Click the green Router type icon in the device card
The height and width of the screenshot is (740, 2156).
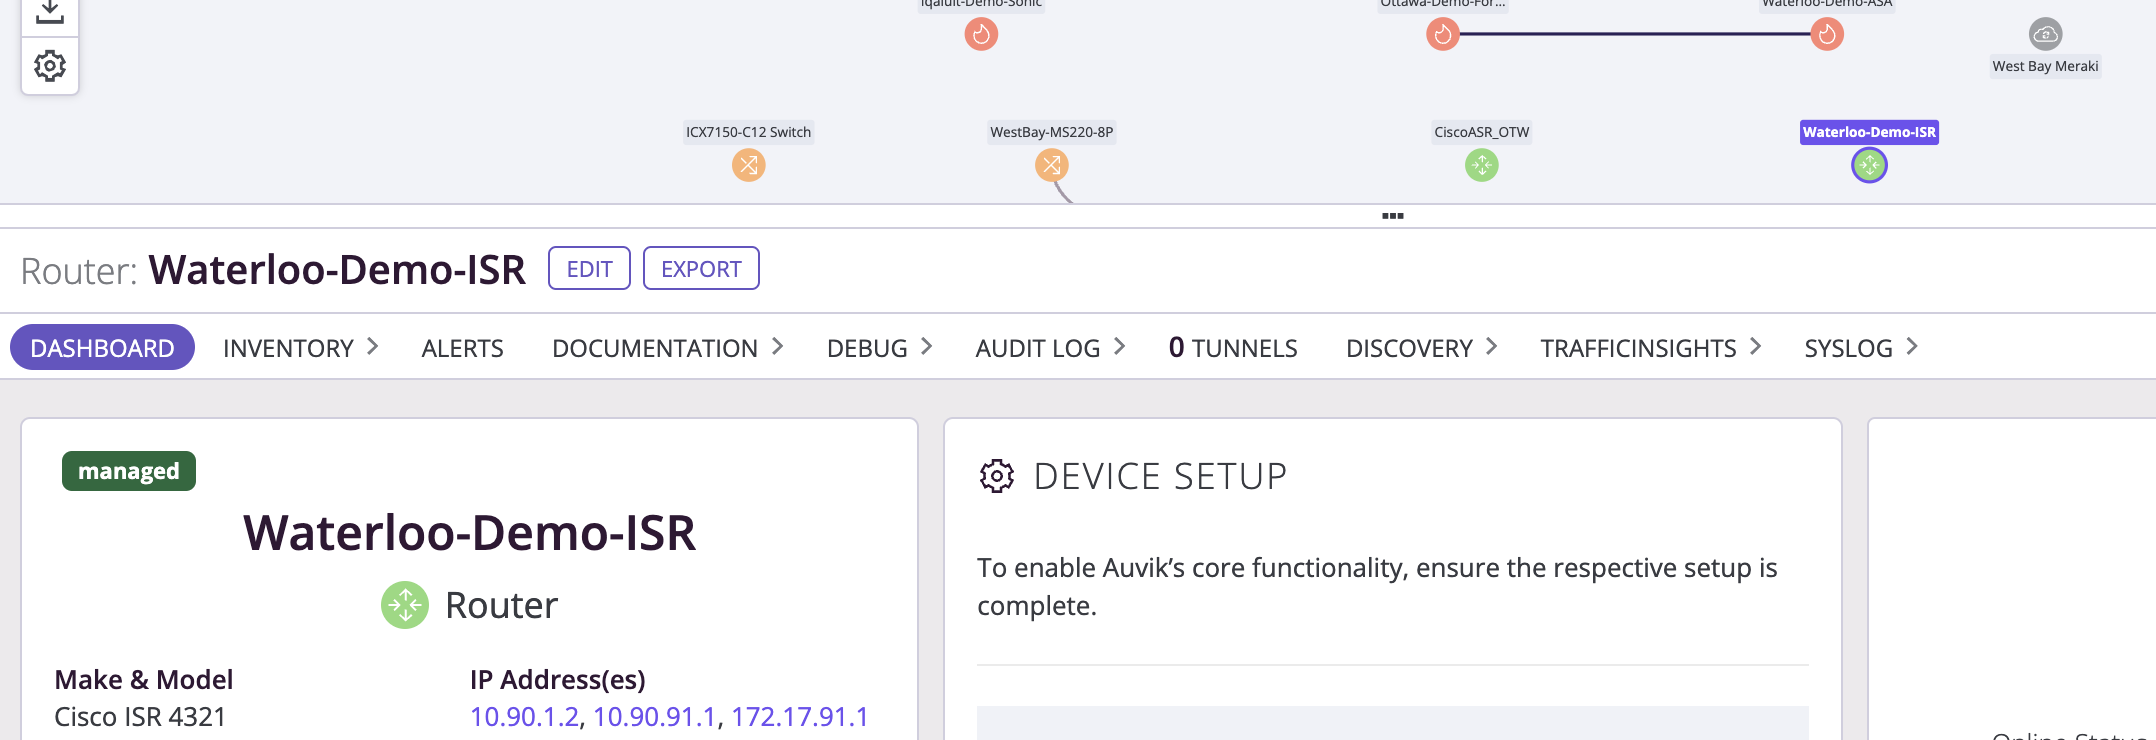pyautogui.click(x=405, y=605)
